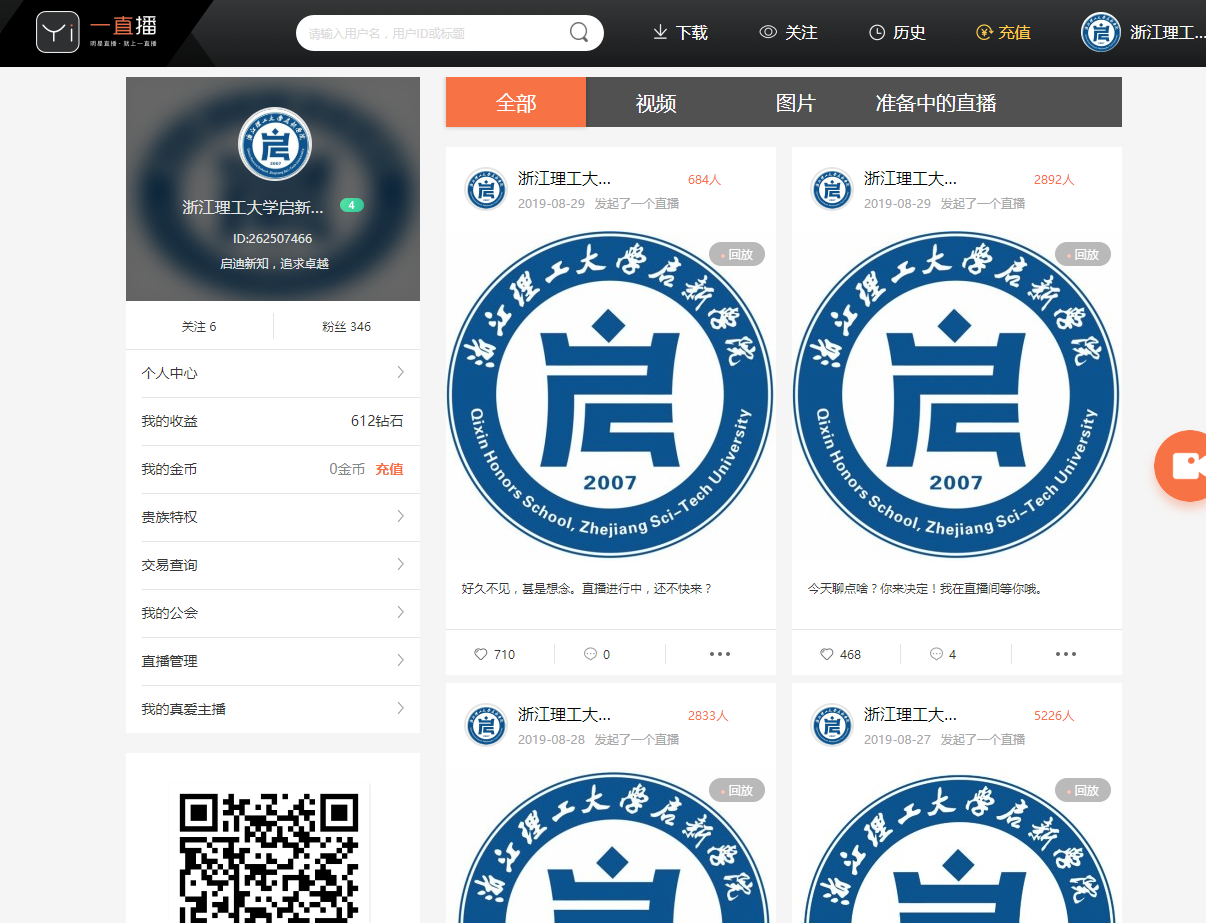The width and height of the screenshot is (1206, 923).
Task: Click the 一直播 logo icon
Action: click(x=58, y=33)
